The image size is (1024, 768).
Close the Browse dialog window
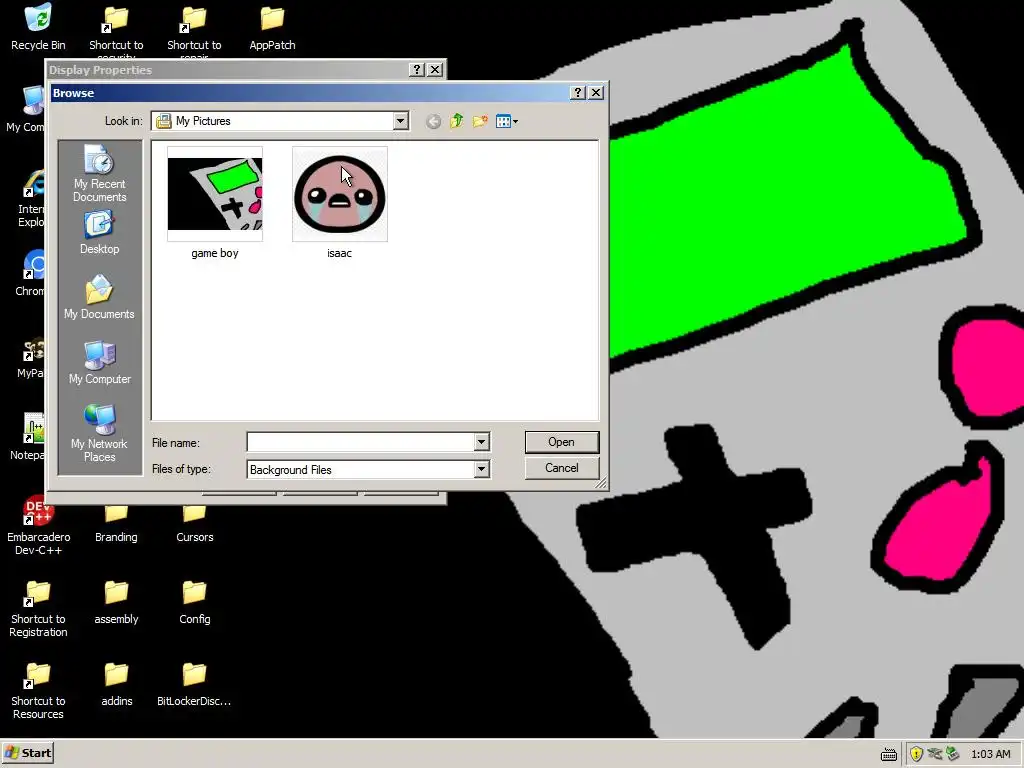tap(596, 93)
